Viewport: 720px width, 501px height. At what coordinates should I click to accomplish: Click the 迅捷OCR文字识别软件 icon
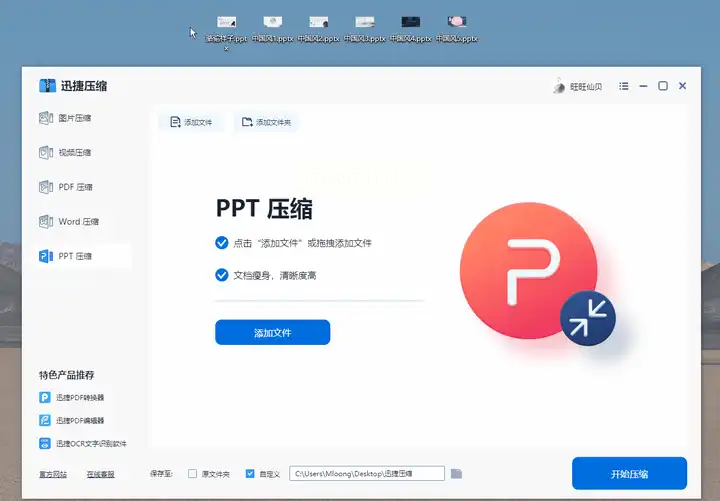coord(45,444)
